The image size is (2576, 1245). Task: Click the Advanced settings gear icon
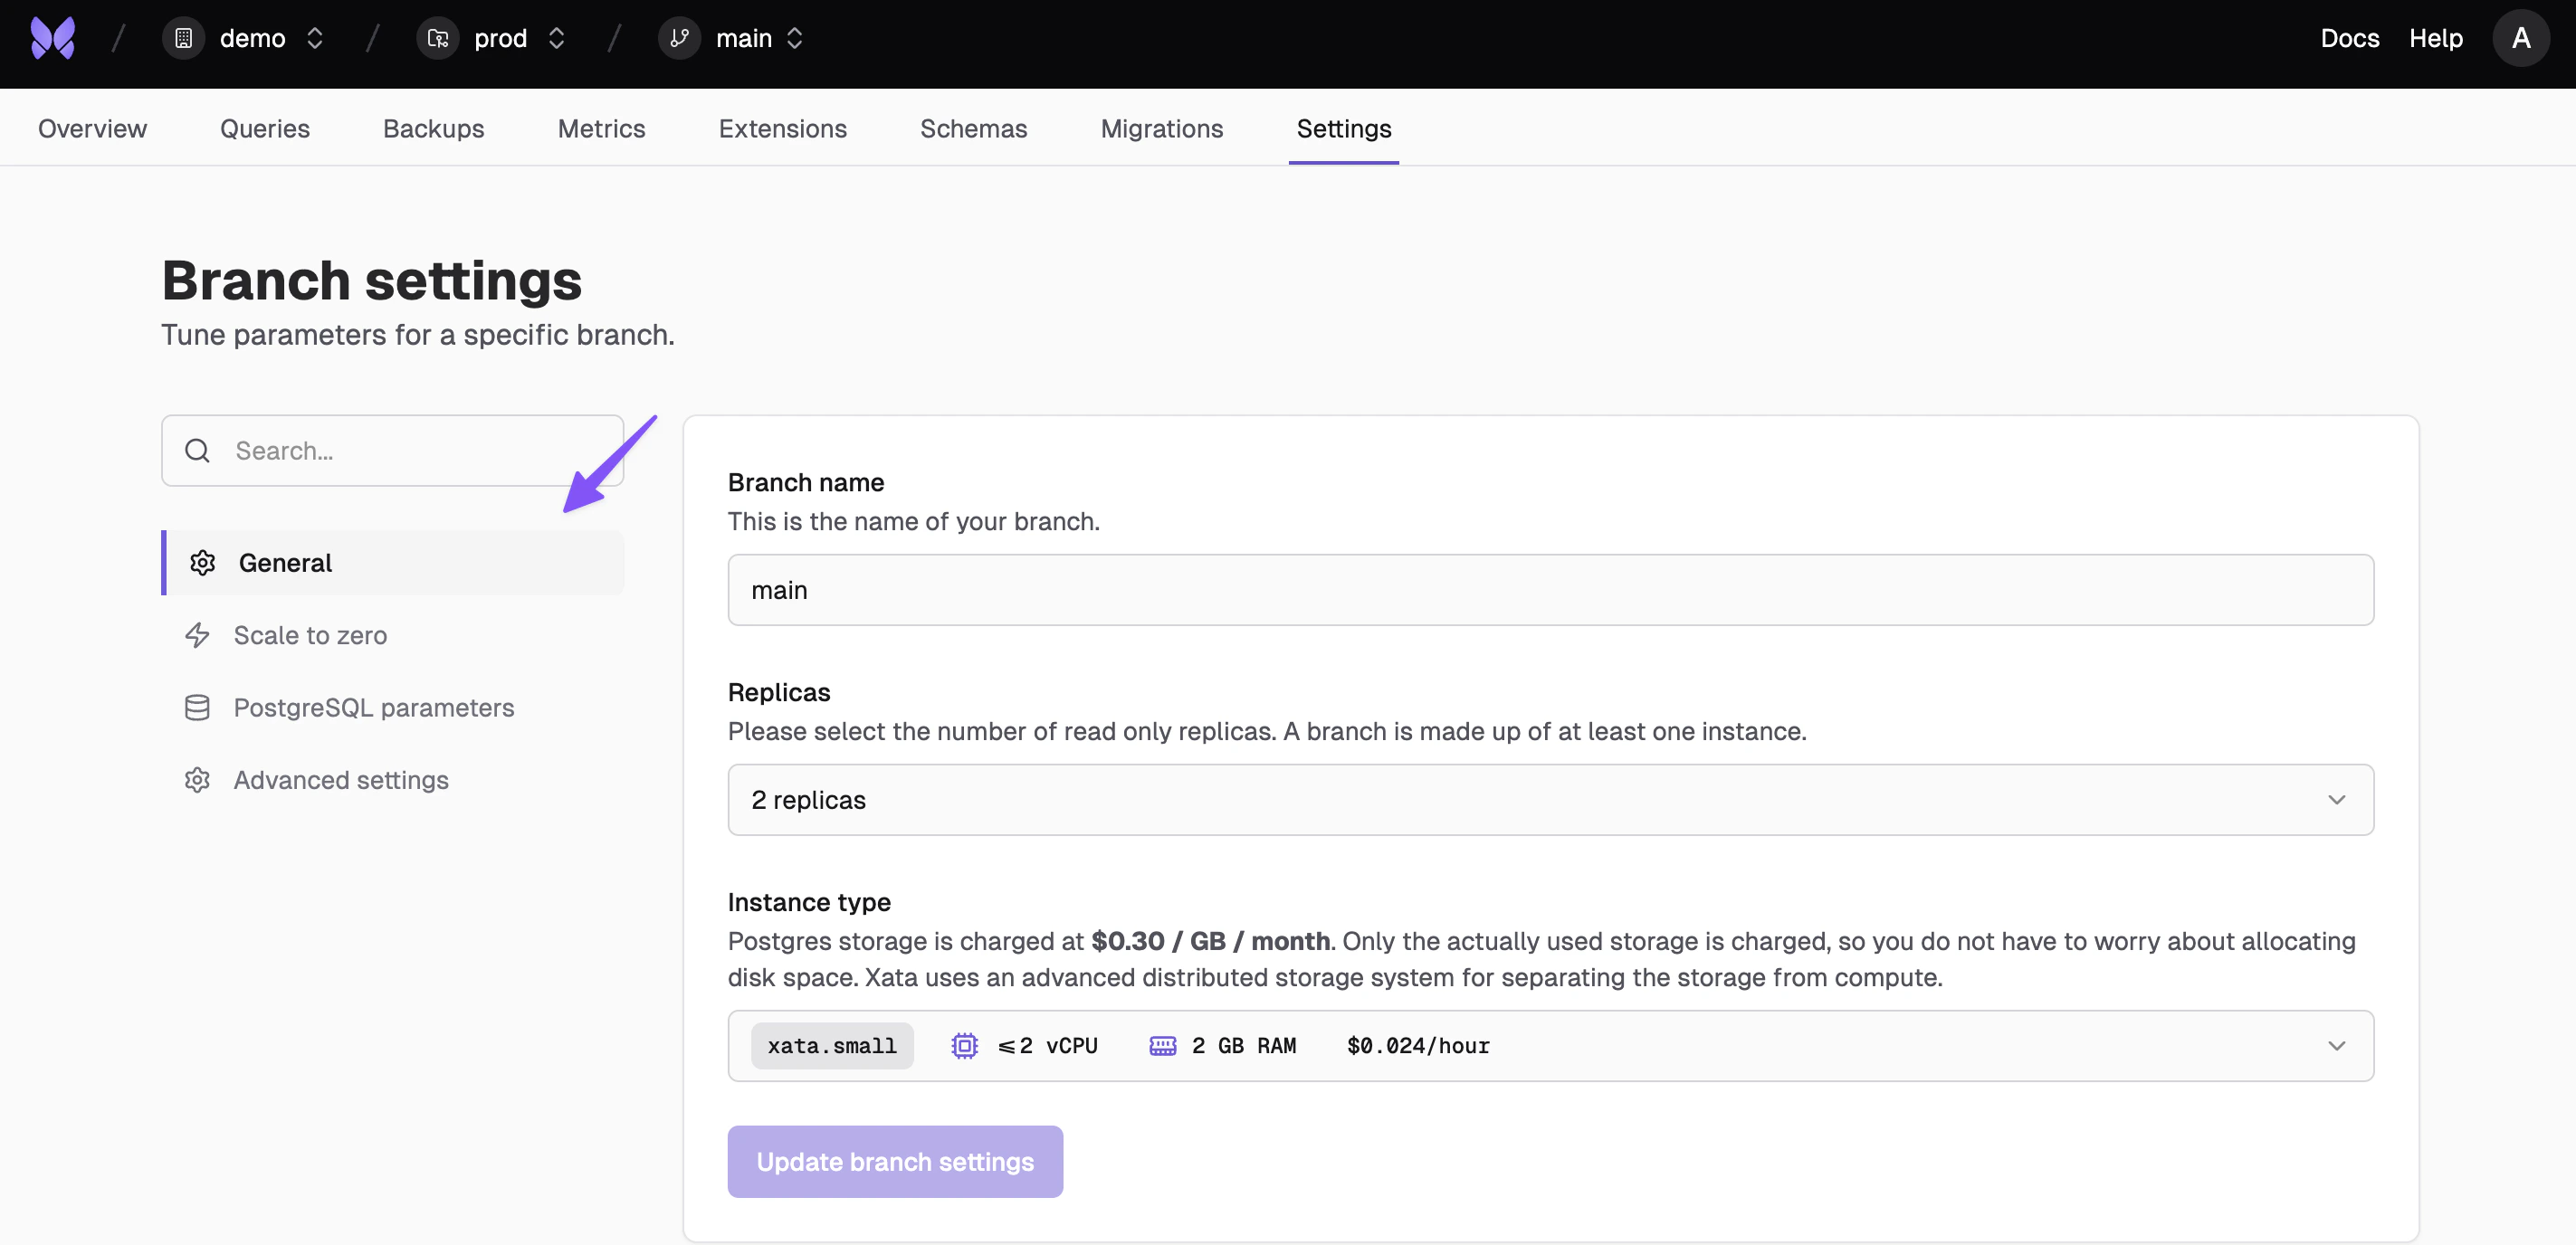[x=197, y=780]
